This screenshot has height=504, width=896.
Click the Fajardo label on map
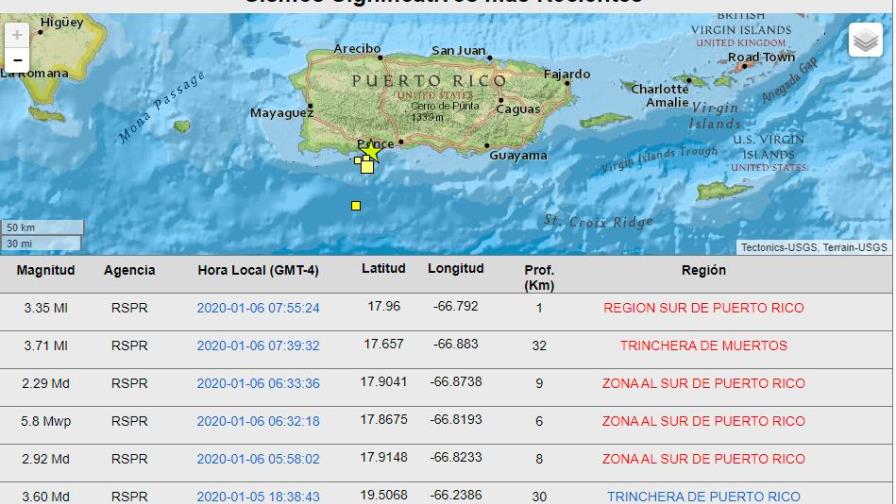pos(567,74)
